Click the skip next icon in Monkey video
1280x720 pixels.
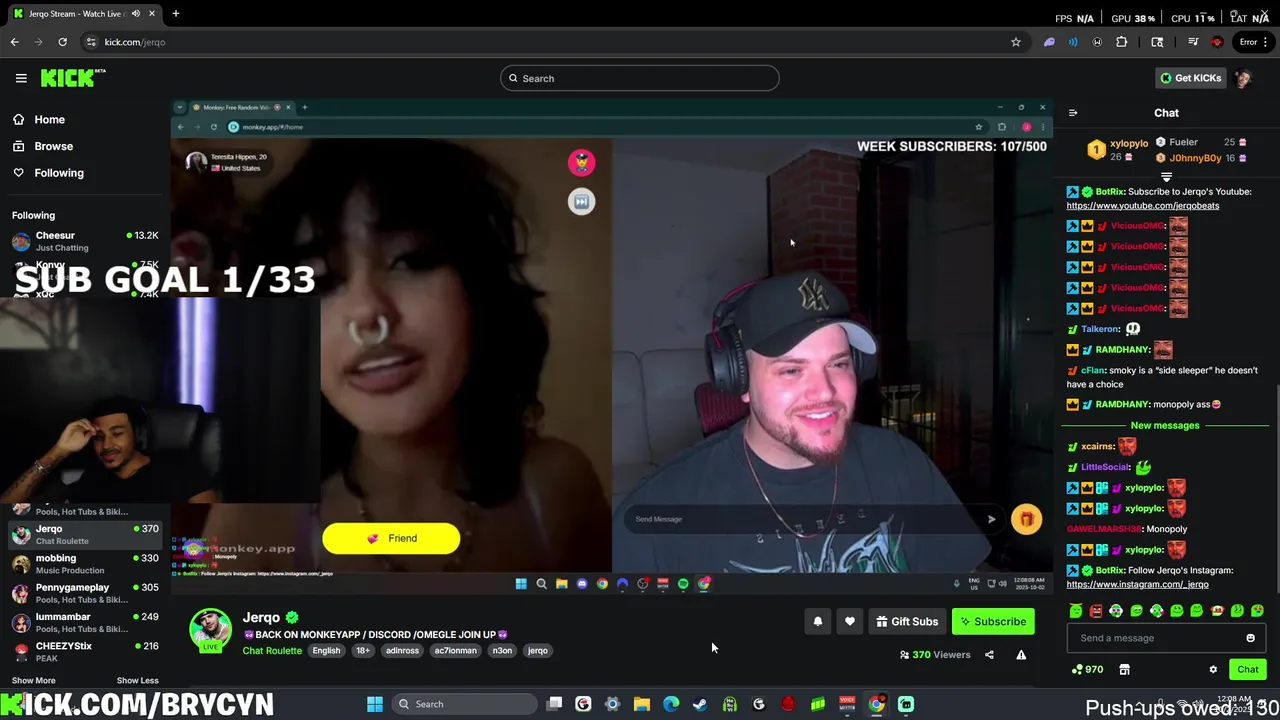581,202
